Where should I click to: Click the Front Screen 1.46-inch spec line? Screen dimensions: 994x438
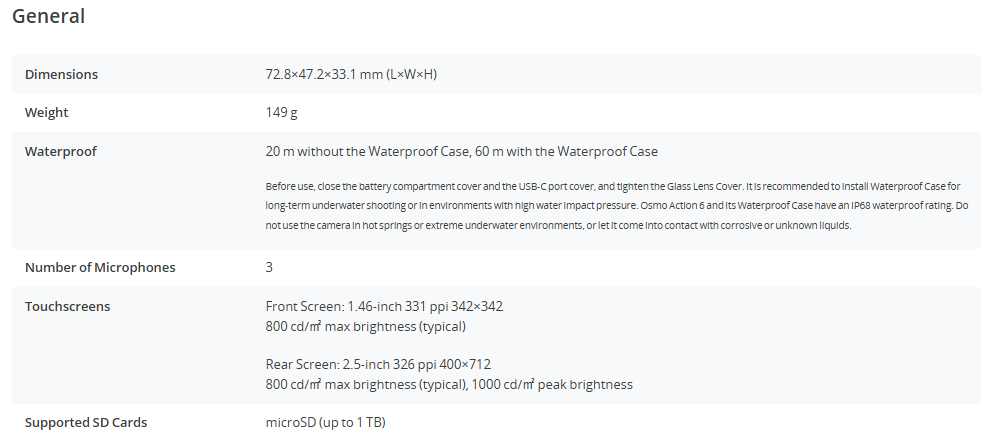(391, 306)
